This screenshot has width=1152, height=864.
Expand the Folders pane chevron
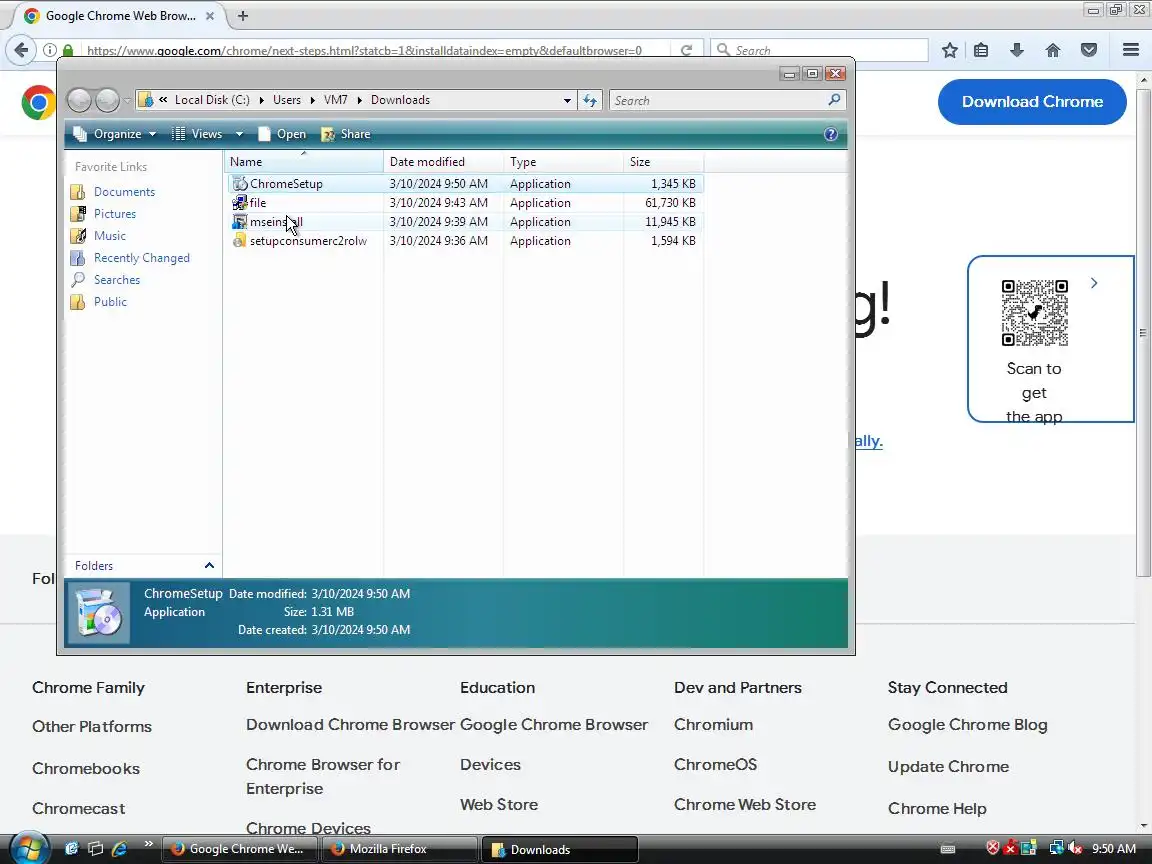[x=209, y=566]
